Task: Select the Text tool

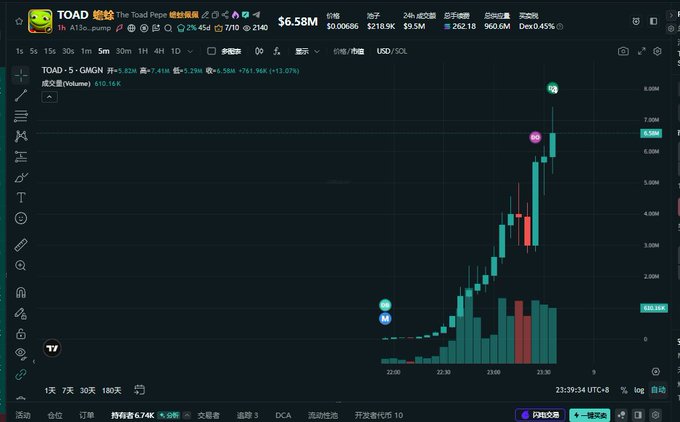Action: 21,197
